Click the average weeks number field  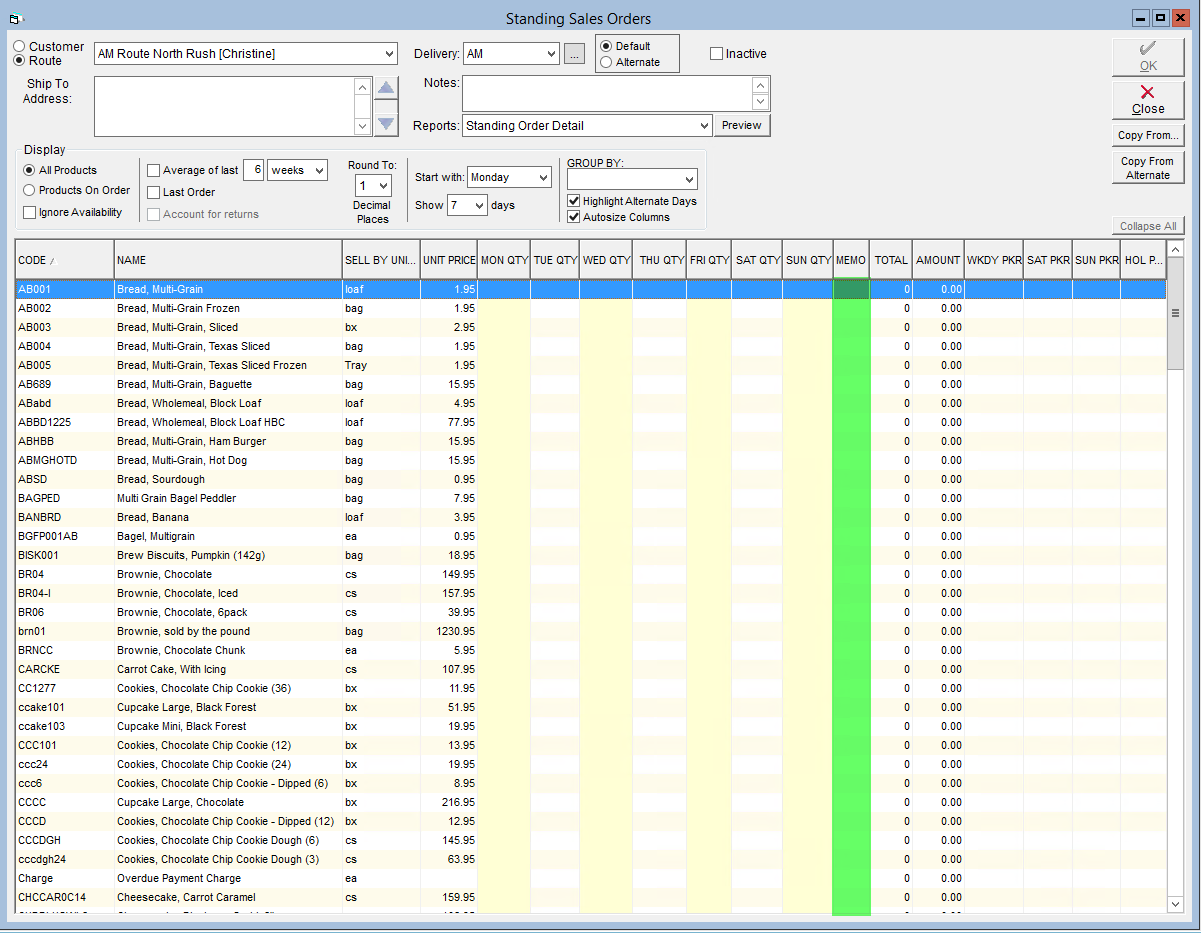click(x=254, y=171)
